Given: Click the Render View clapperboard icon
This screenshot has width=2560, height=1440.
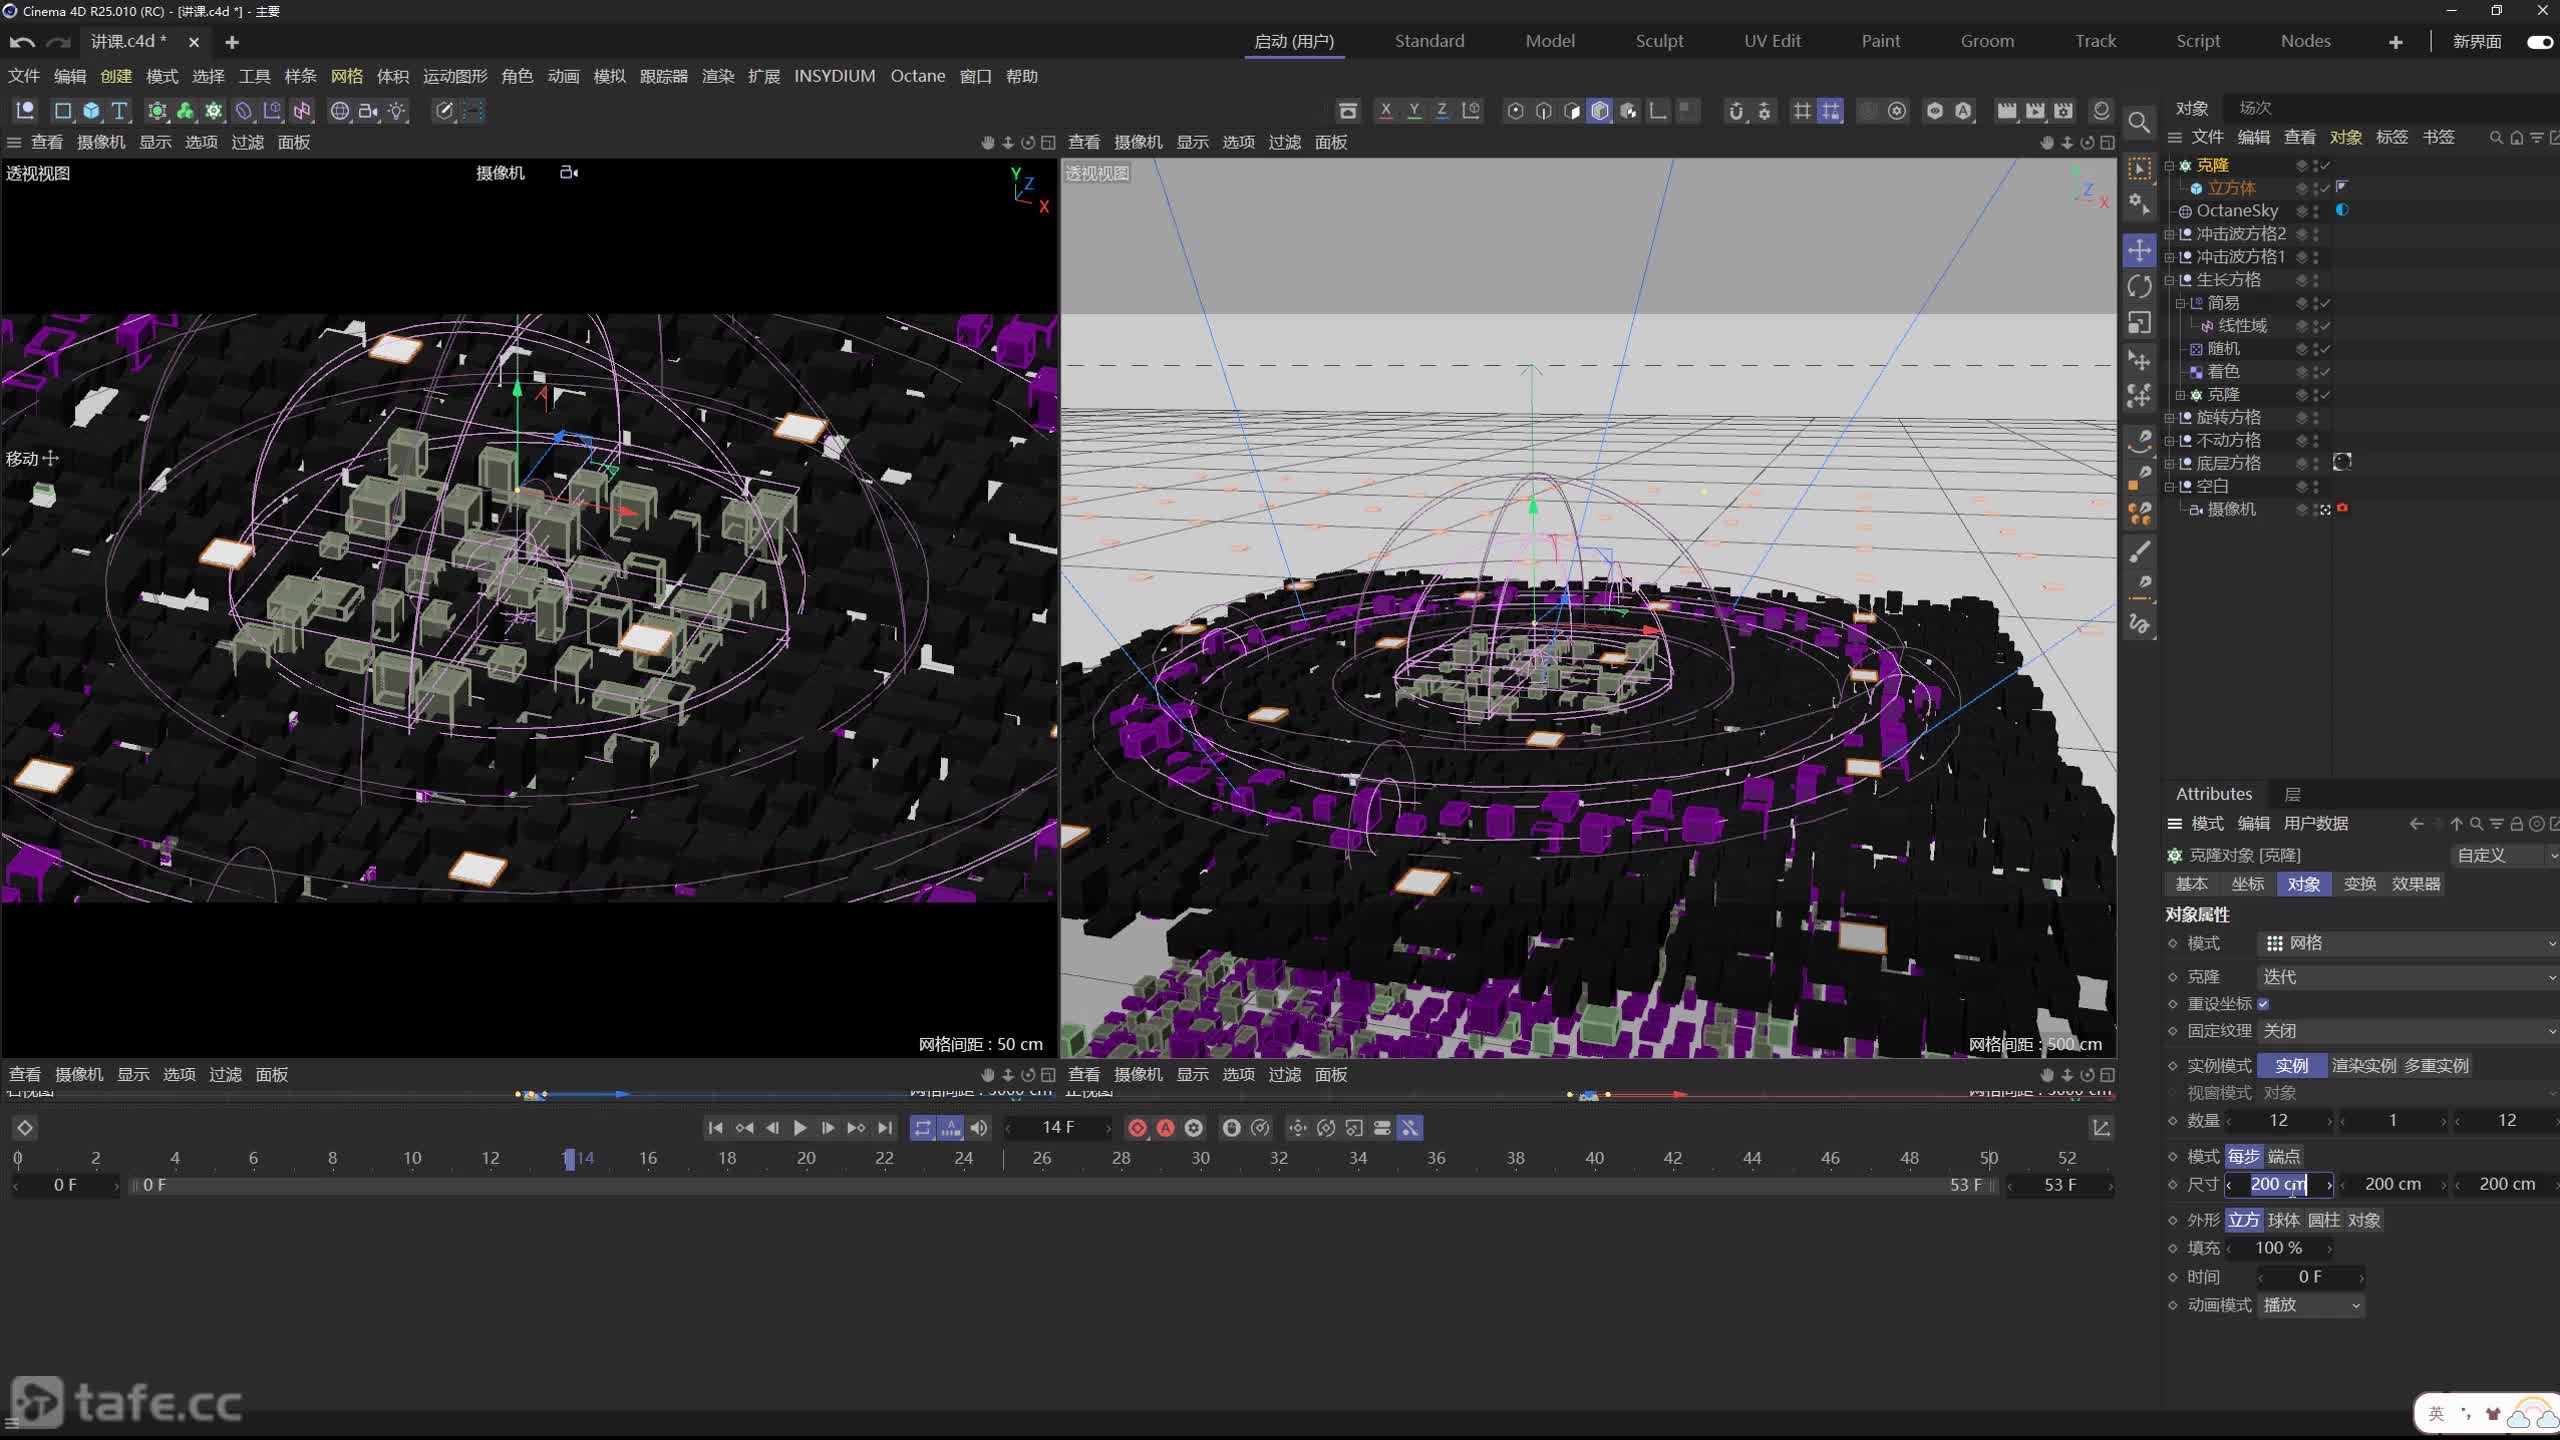Looking at the screenshot, I should coord(2006,111).
